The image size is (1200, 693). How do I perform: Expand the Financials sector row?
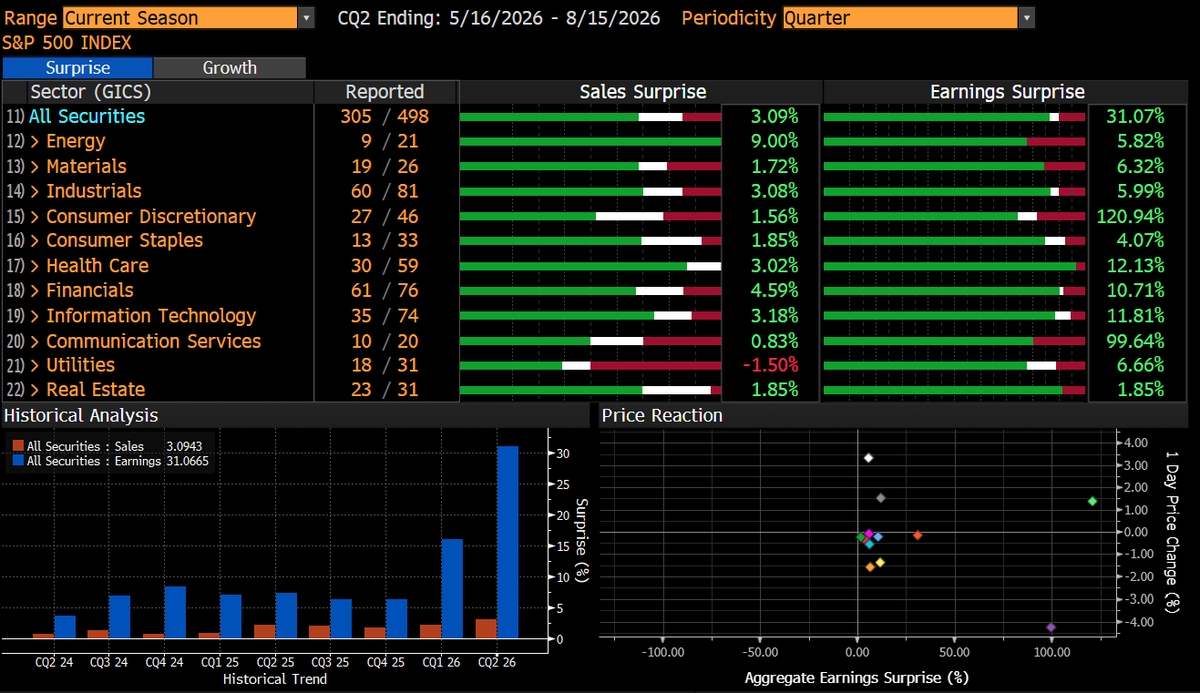[36, 291]
